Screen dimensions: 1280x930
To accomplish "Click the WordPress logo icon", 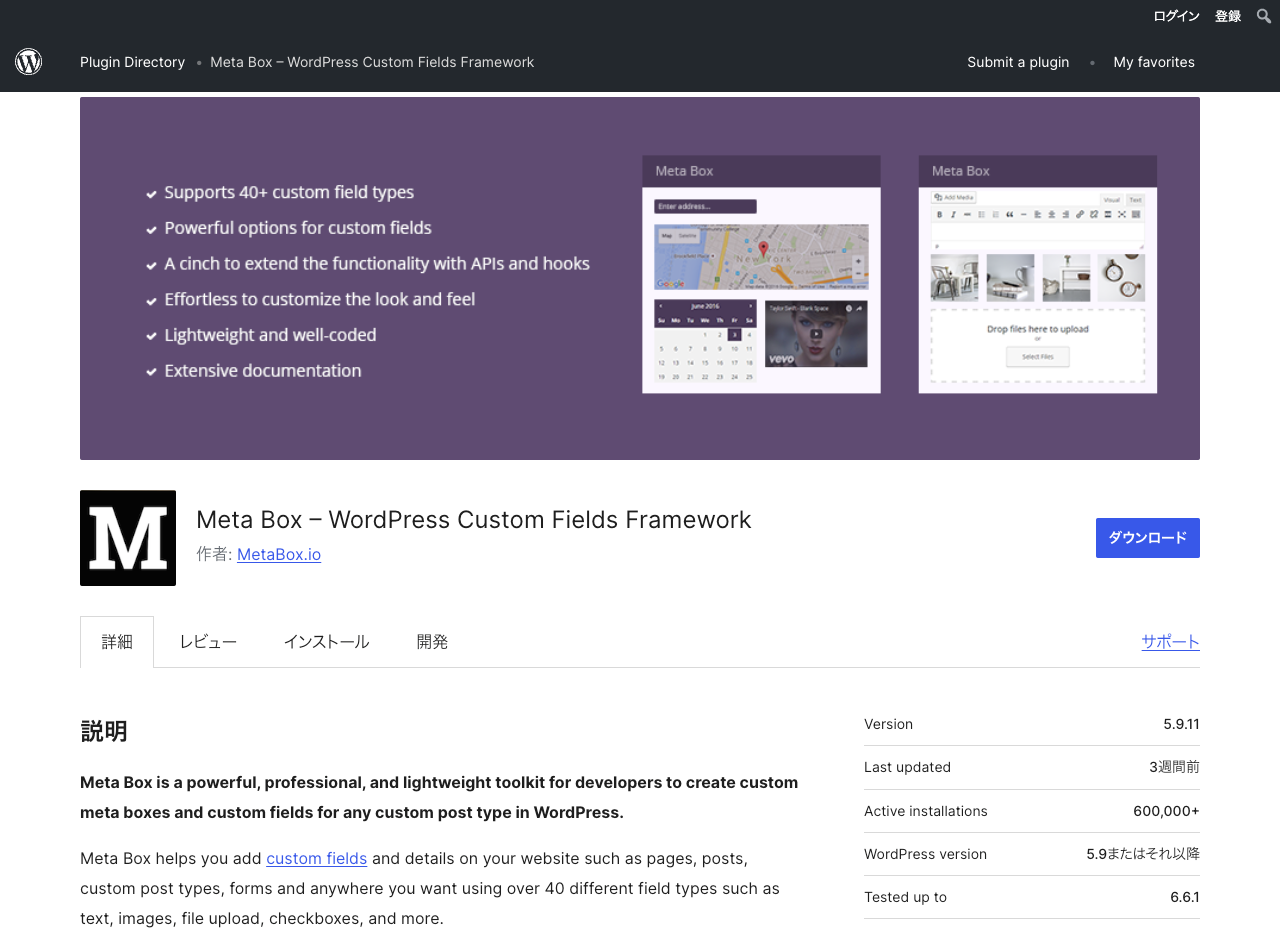I will click(x=29, y=62).
